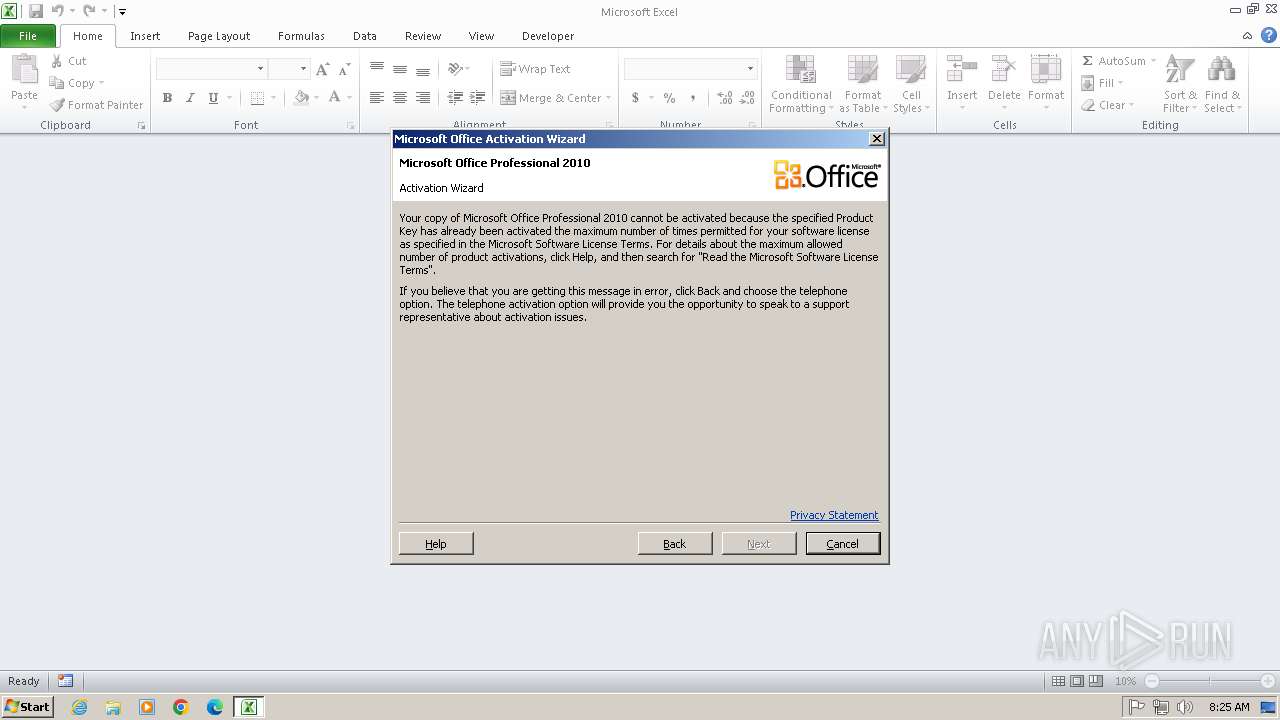Click the AutoSum sigma icon
The height and width of the screenshot is (720, 1280).
(1087, 61)
